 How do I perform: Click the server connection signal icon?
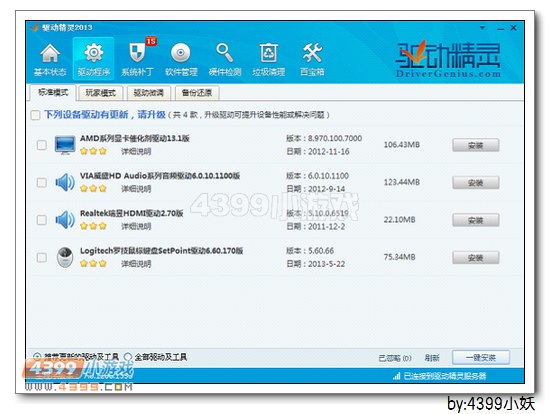click(x=396, y=376)
